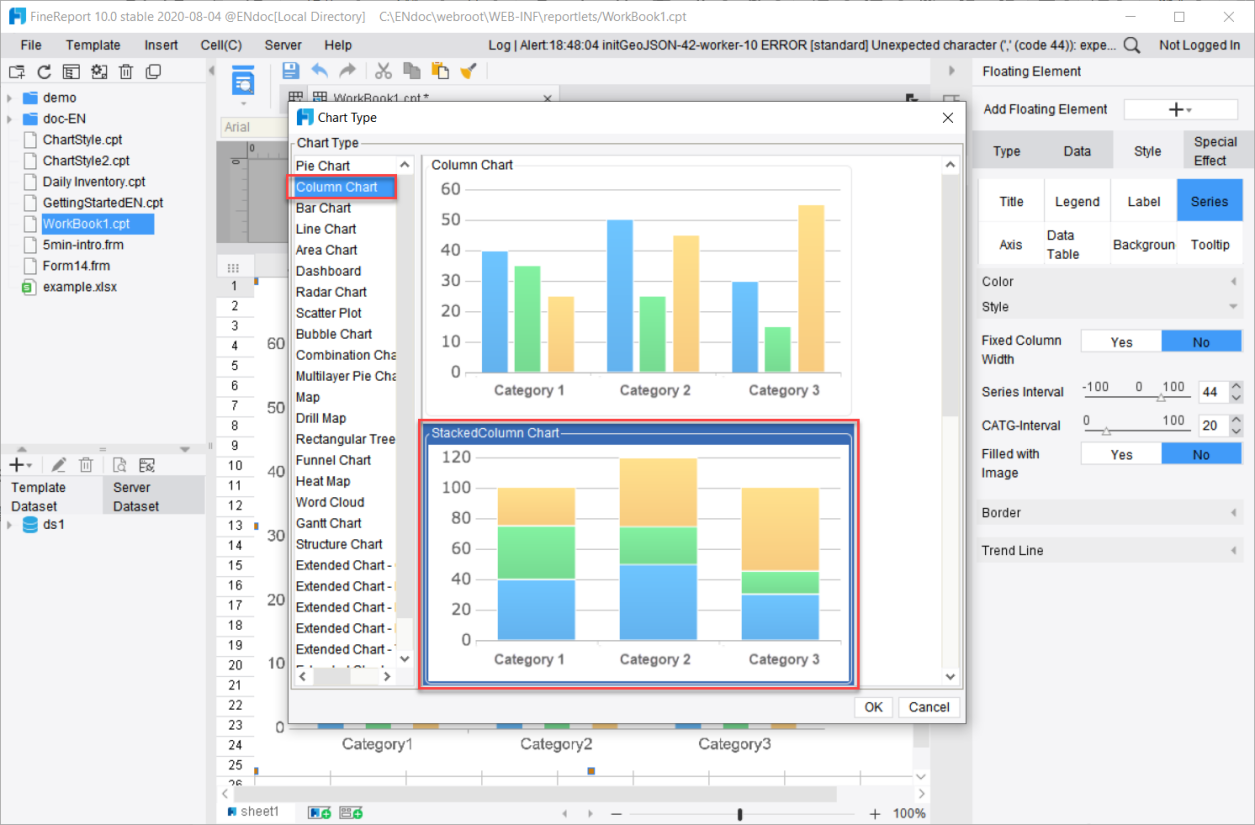Expand the demo folder in the file tree
This screenshot has height=825, width=1255.
[9, 98]
